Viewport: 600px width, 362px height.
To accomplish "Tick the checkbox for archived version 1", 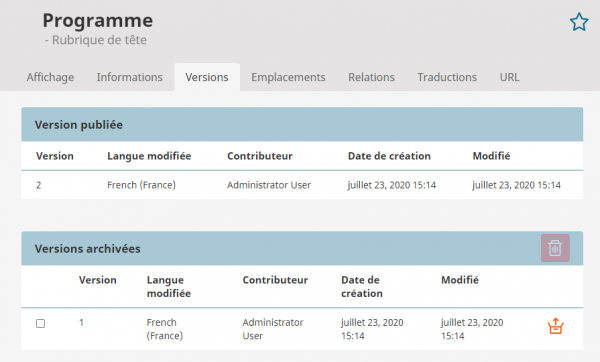I will tap(41, 323).
